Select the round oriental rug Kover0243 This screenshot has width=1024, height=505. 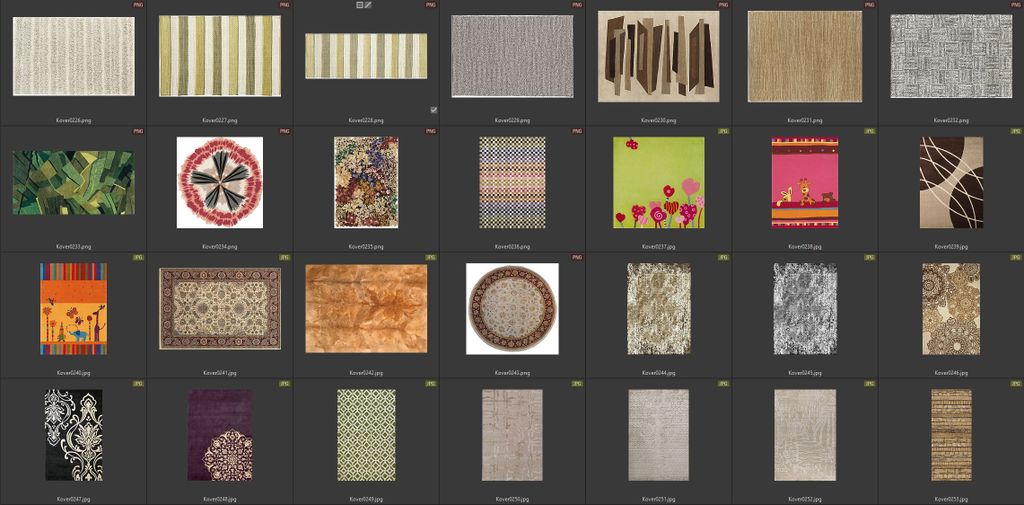coord(512,308)
